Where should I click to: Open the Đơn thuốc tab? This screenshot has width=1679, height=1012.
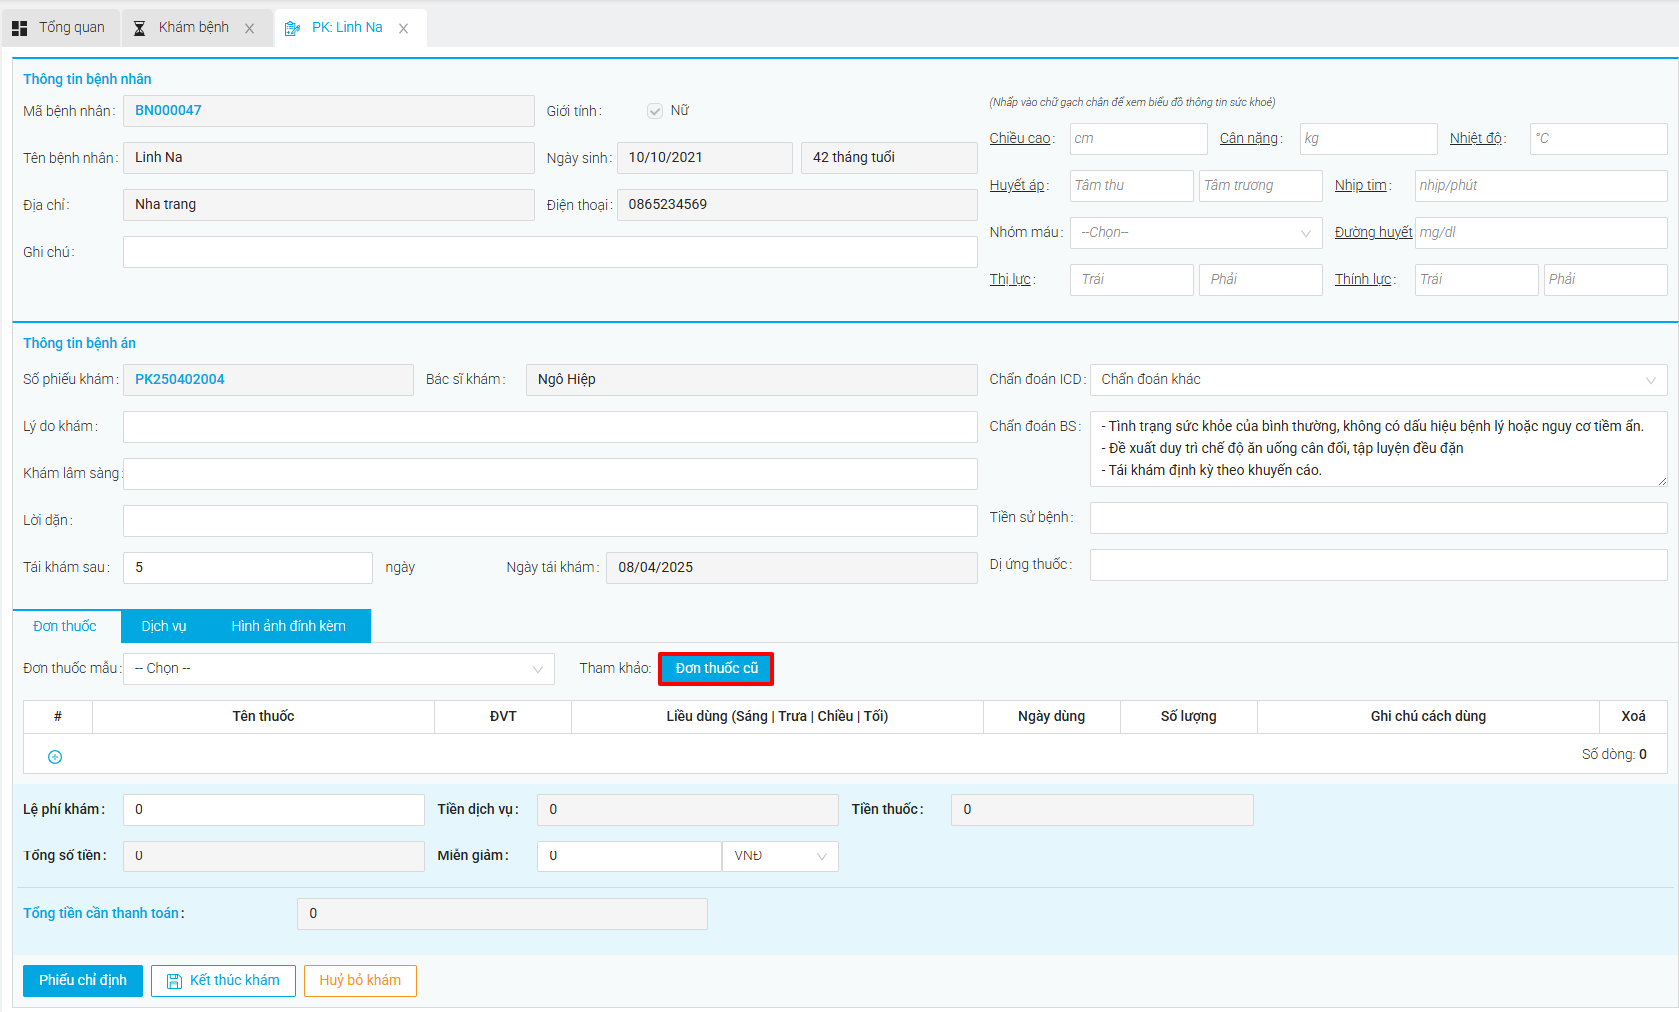(65, 626)
